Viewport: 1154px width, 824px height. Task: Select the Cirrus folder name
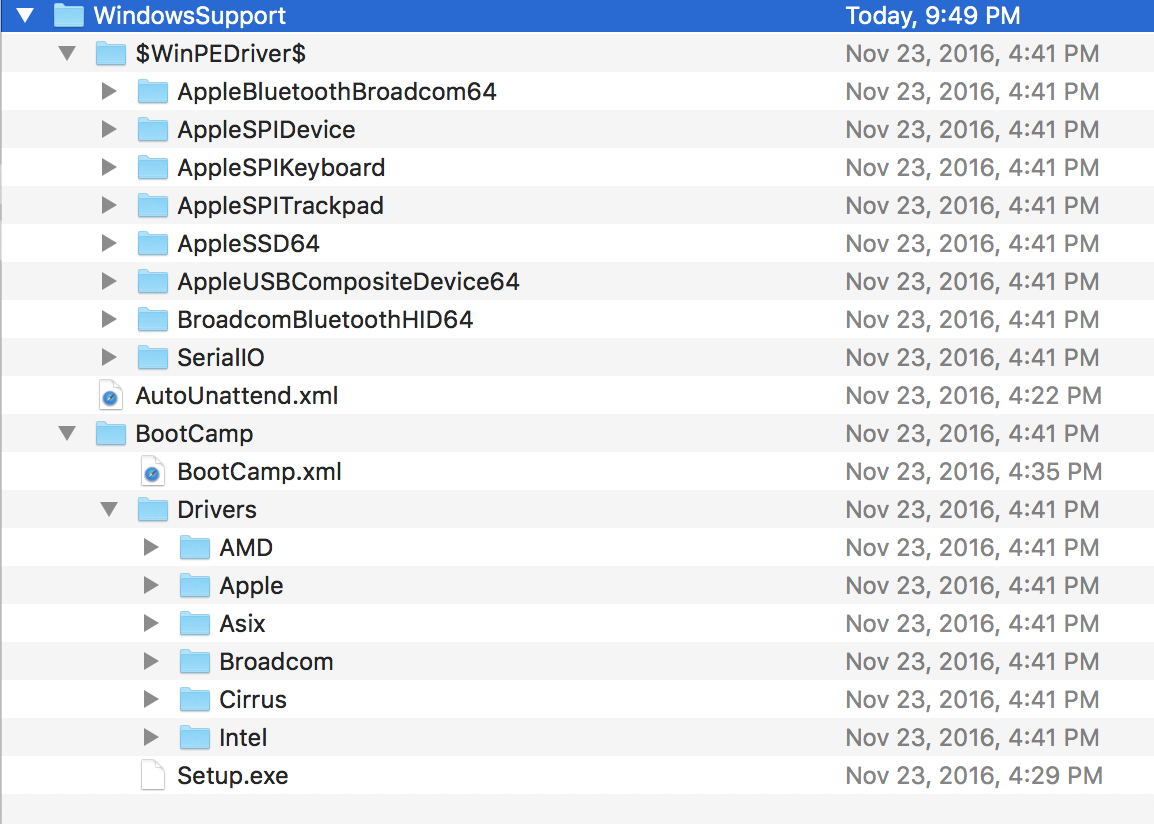pyautogui.click(x=253, y=700)
